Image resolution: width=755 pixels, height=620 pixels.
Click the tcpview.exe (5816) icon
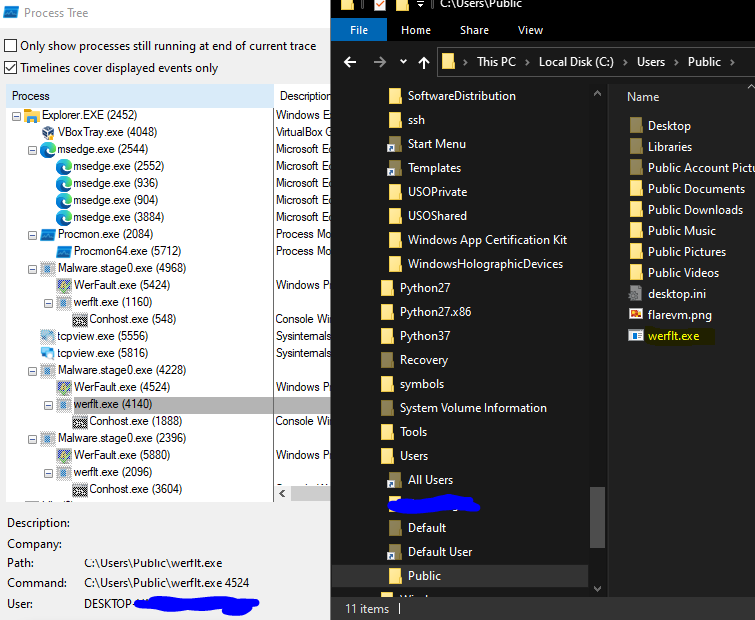[48, 353]
